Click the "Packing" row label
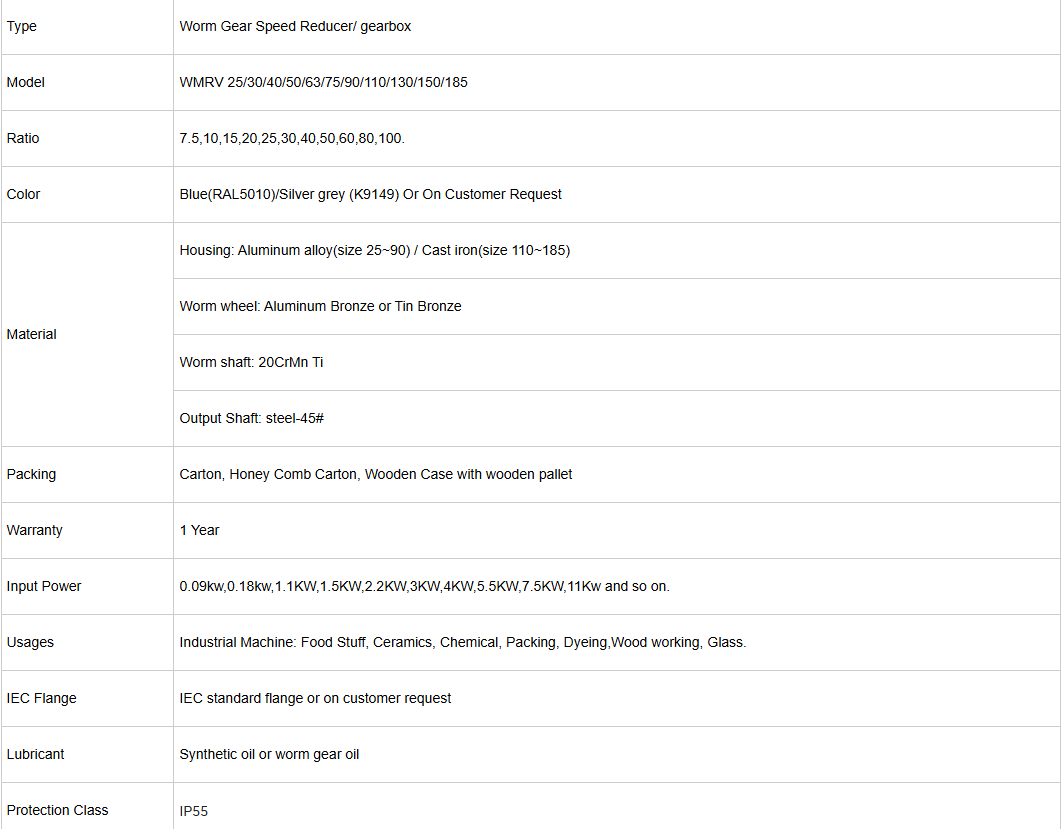 pos(32,474)
